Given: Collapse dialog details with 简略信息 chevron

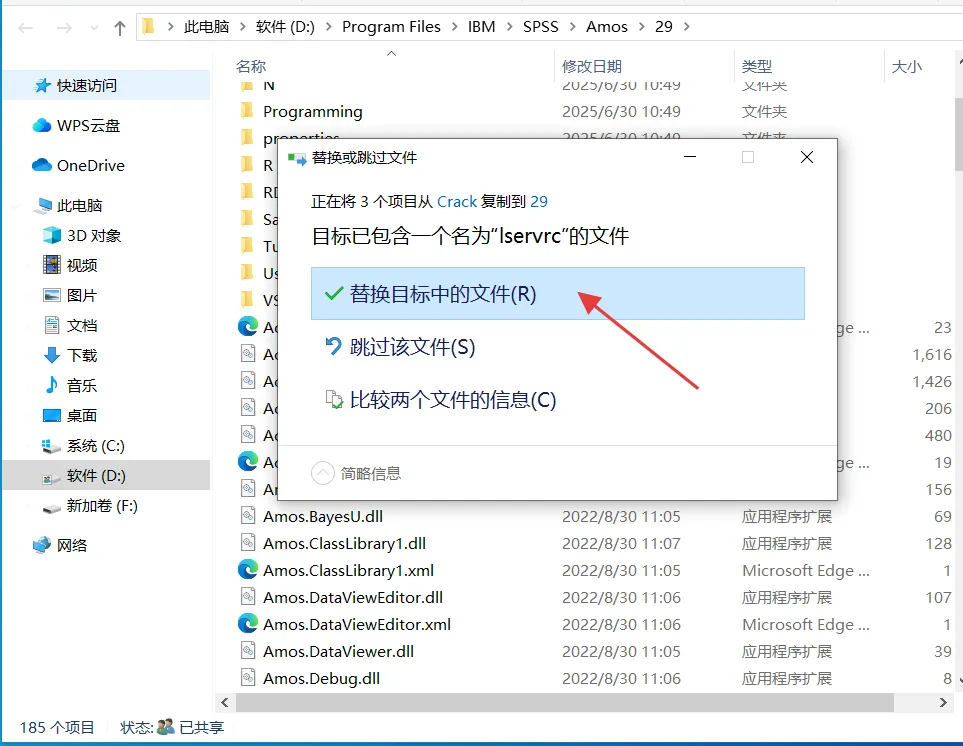Looking at the screenshot, I should [322, 473].
